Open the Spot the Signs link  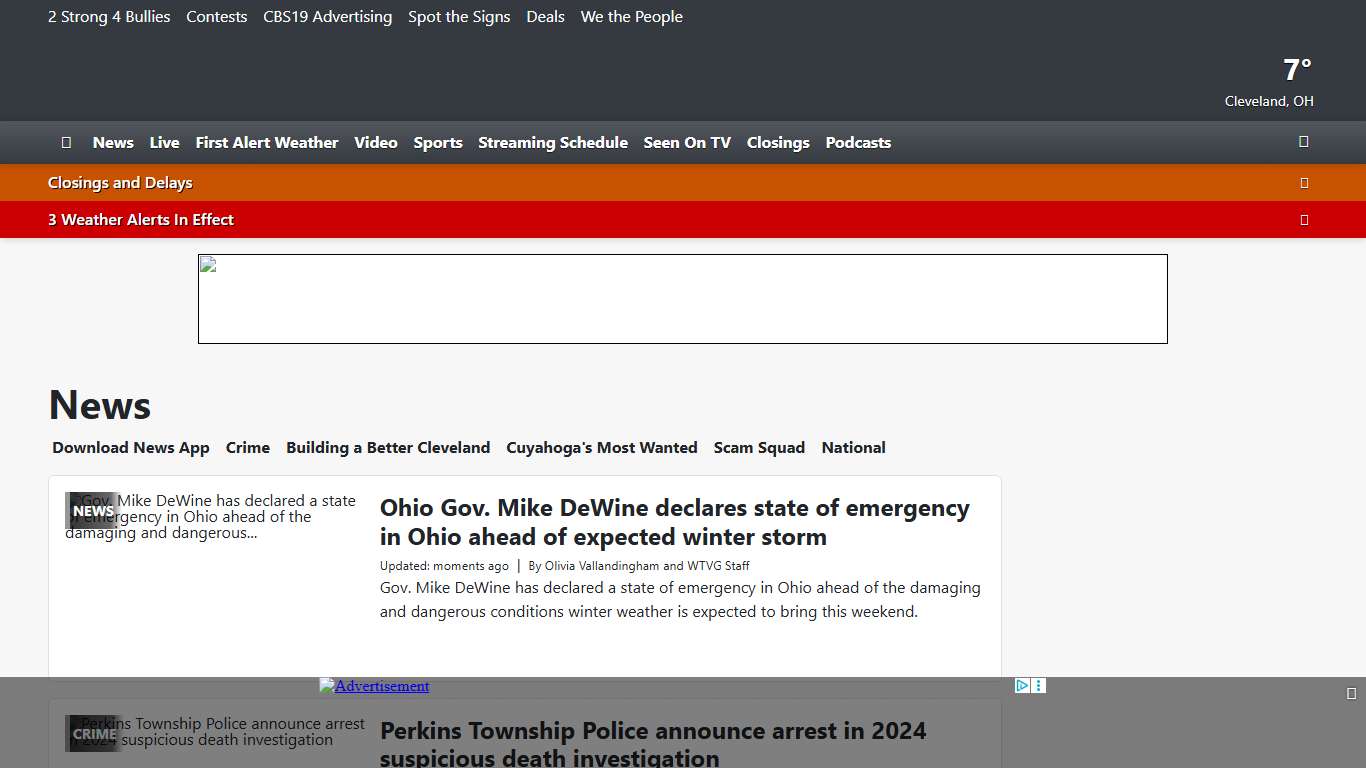459,17
